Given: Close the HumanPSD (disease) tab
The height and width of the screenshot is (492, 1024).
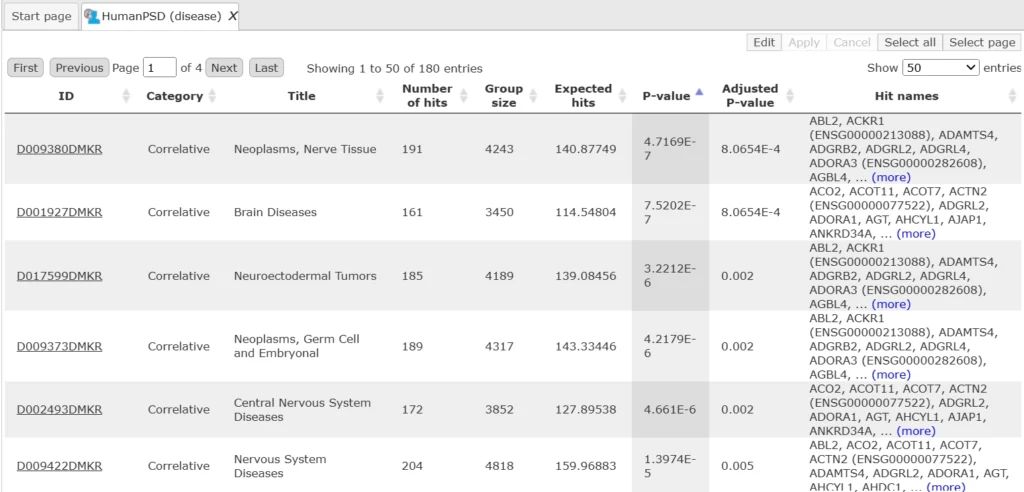Looking at the screenshot, I should [233, 16].
